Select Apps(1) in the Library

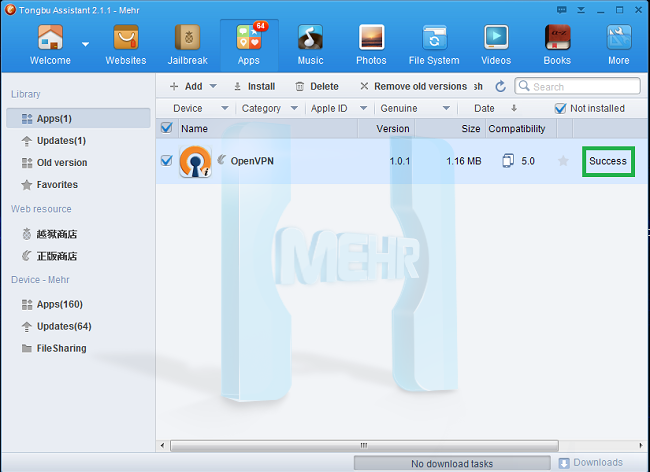[78, 119]
